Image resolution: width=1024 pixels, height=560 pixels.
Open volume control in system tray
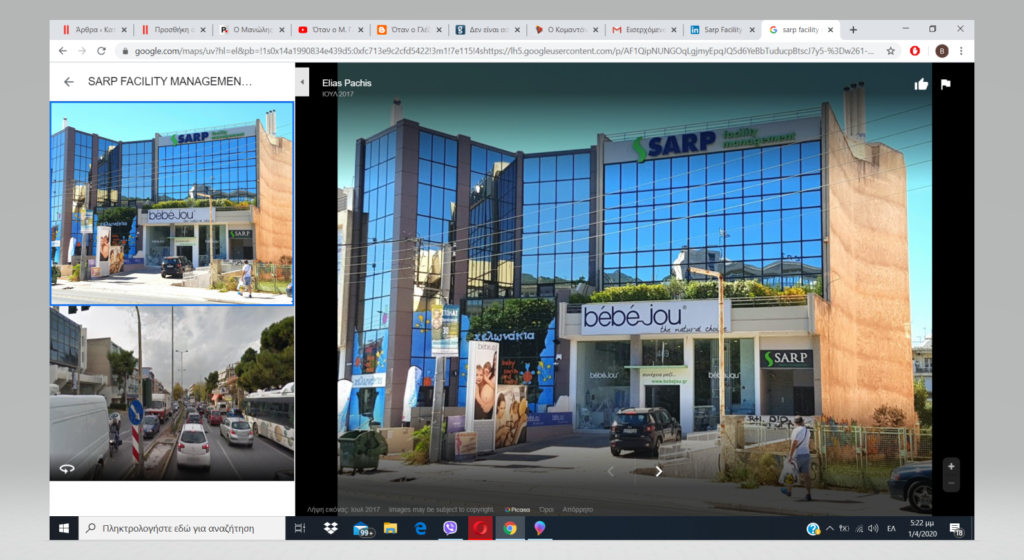(x=873, y=528)
